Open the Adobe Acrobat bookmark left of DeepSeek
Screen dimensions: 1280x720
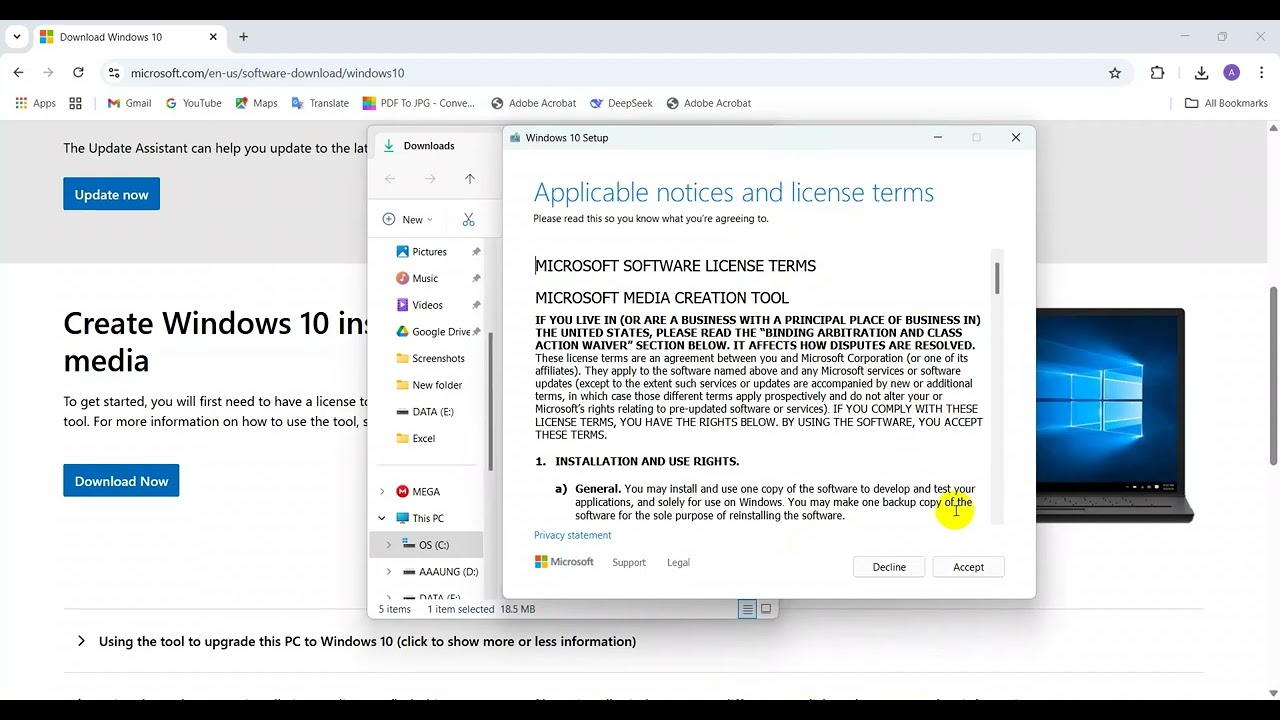point(533,103)
